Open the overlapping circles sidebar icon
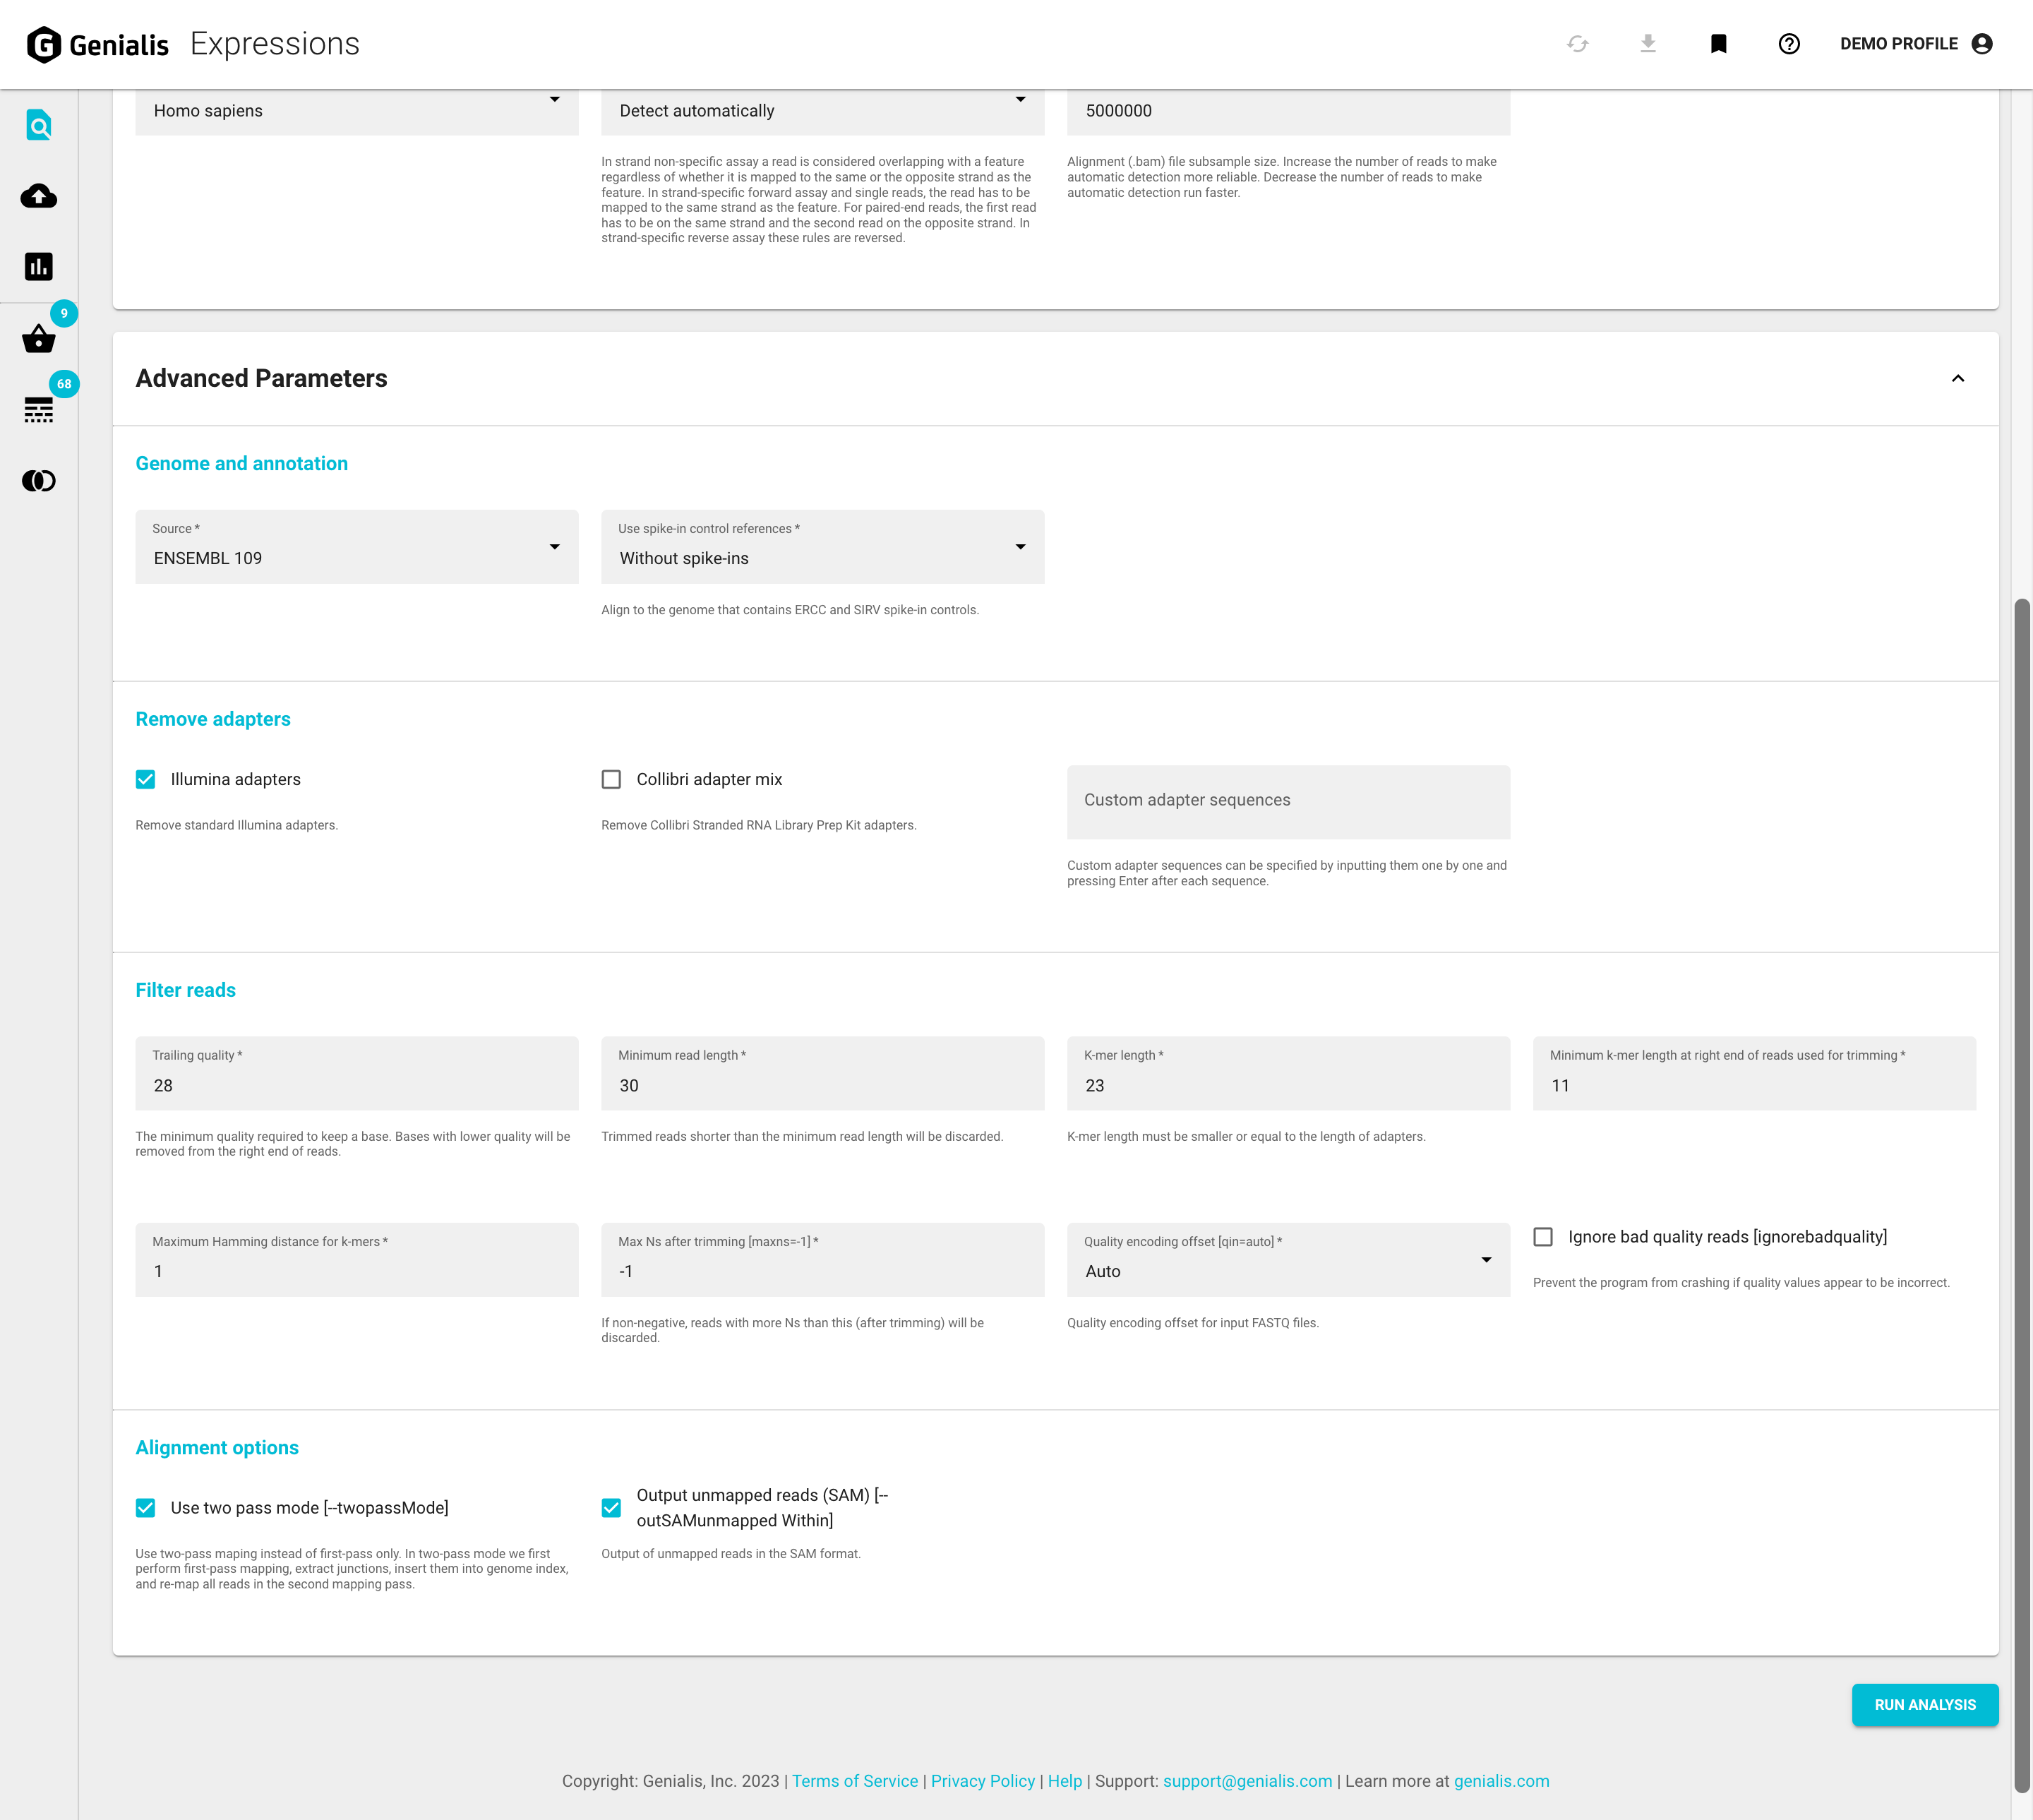 tap(38, 481)
